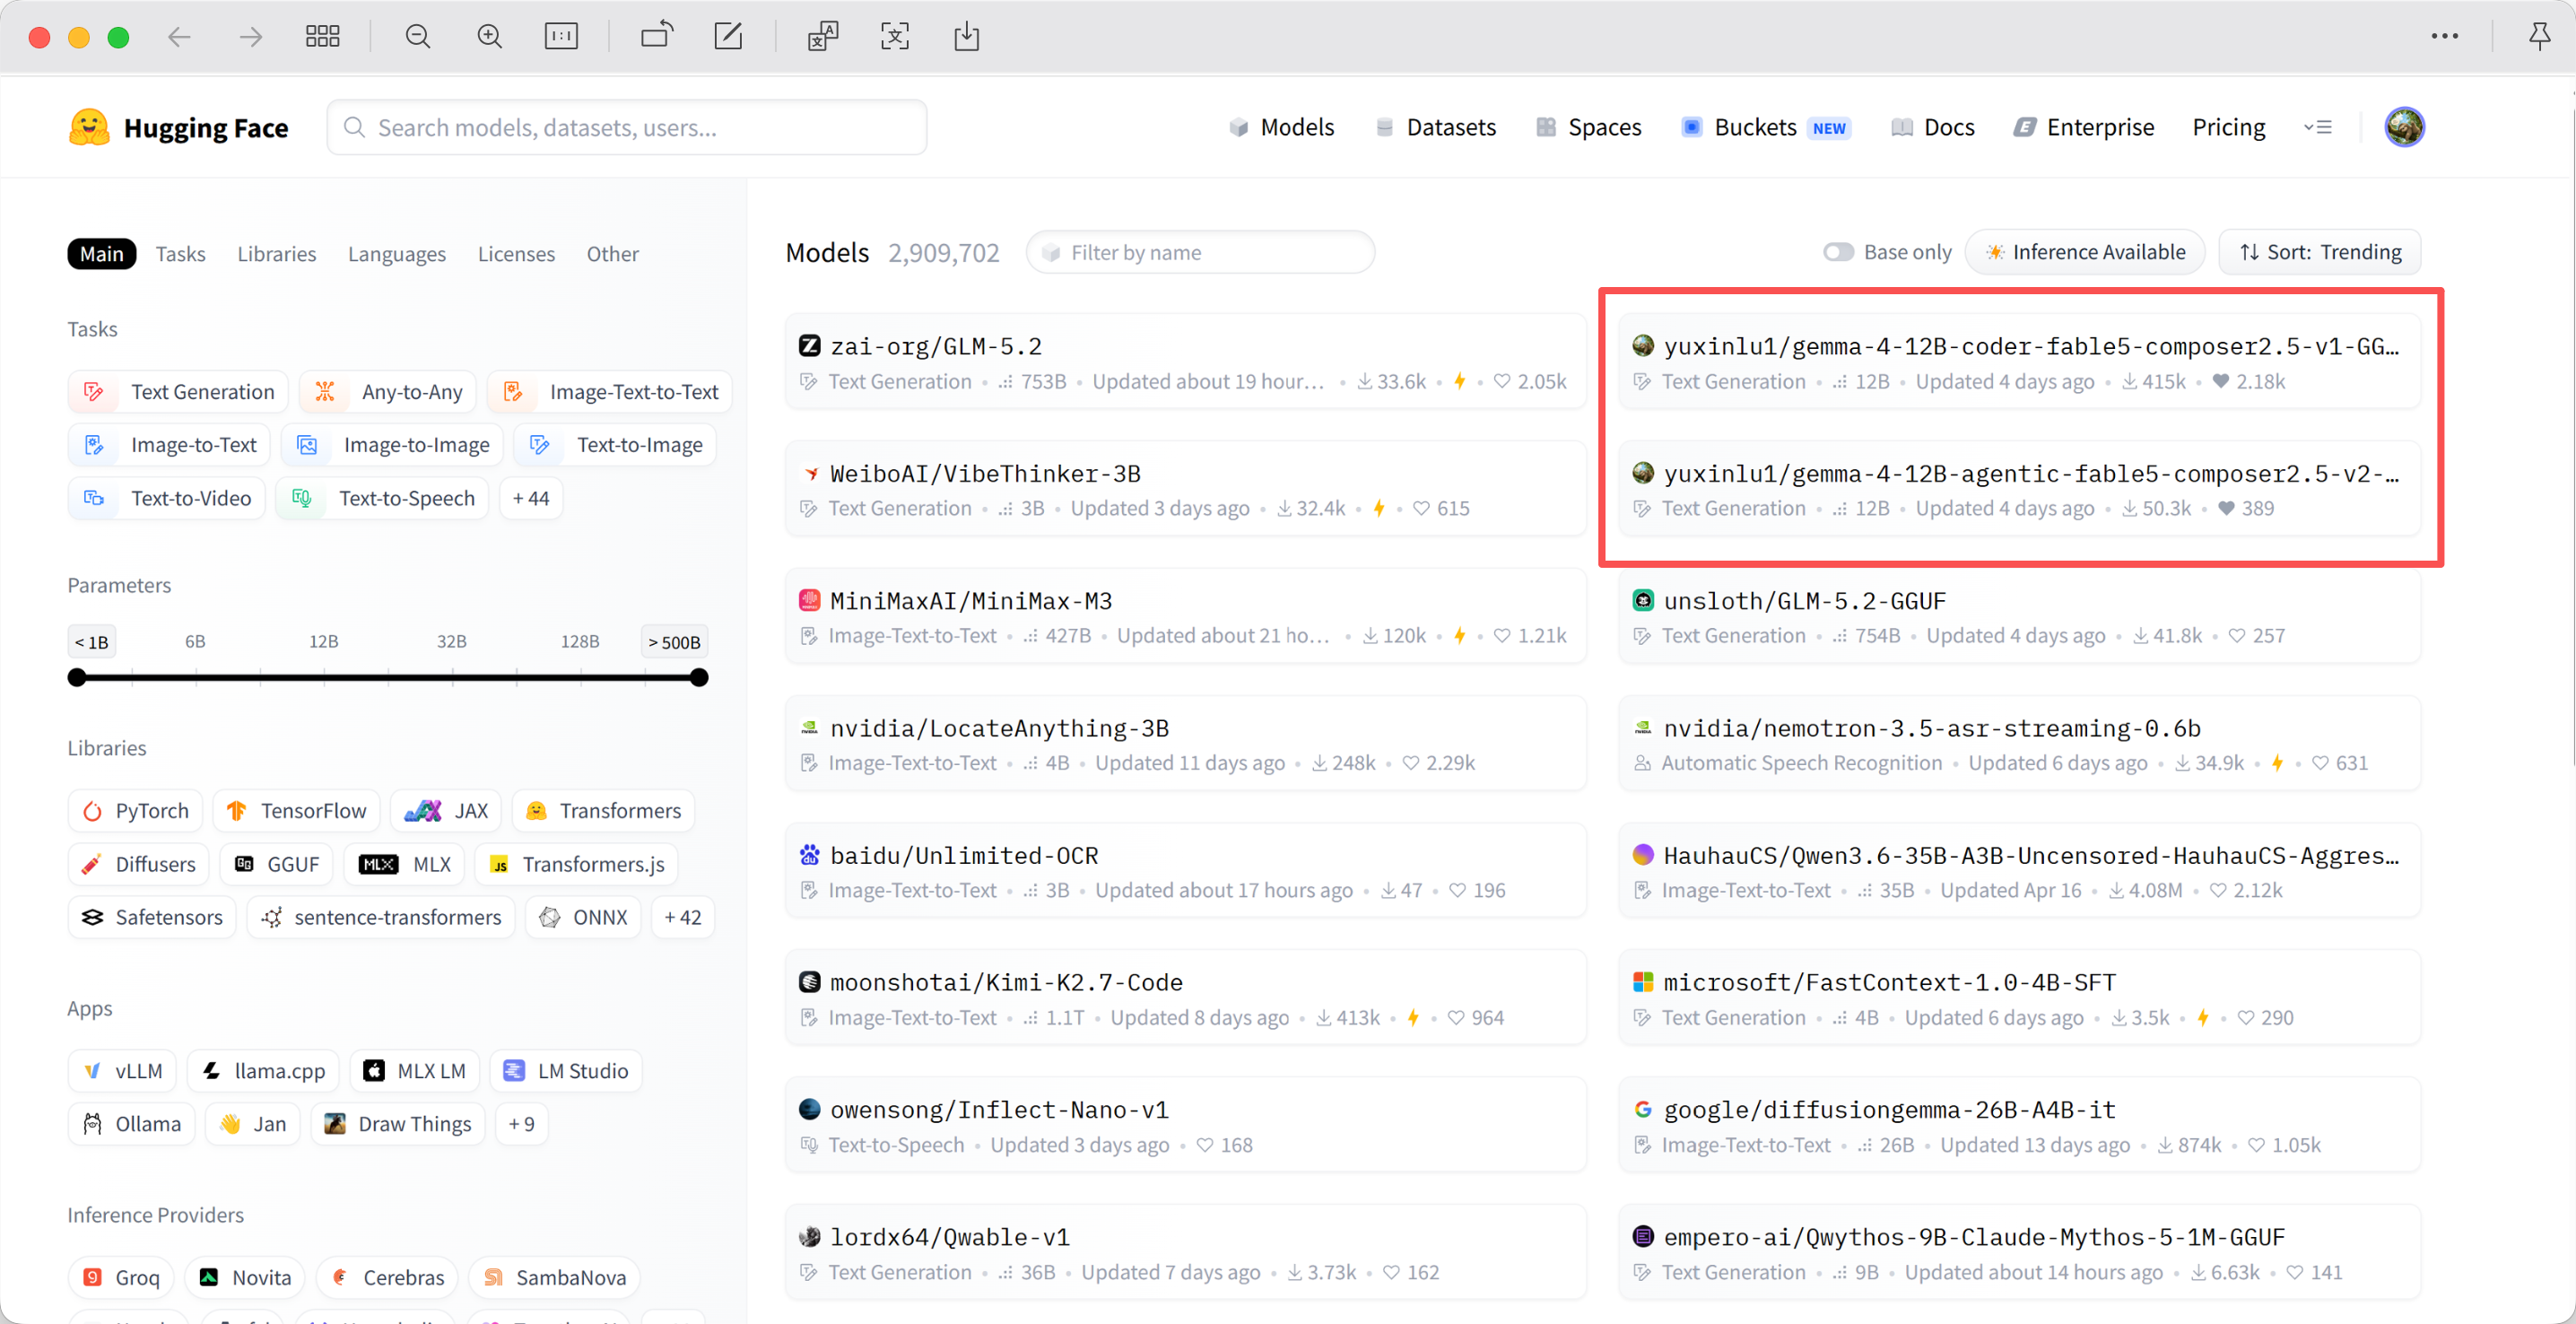Focus the Filter by name field
Screen dimensions: 2576x1324
pos(1201,252)
